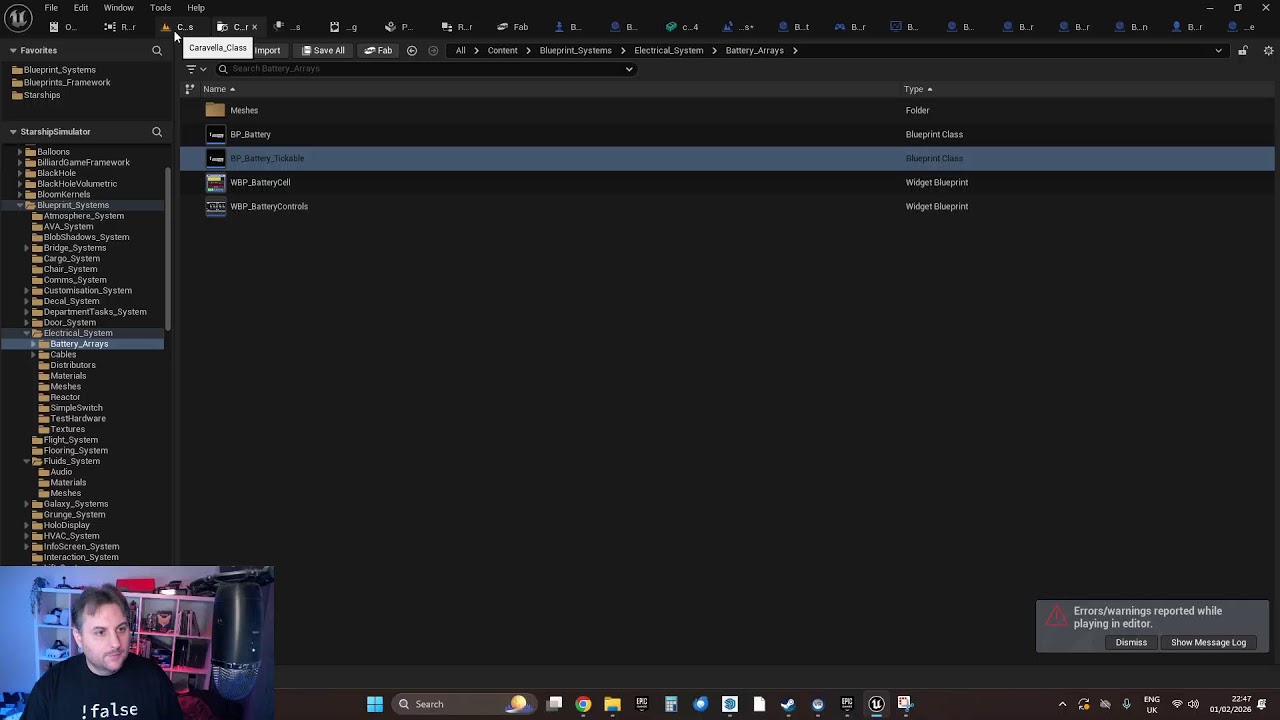Image resolution: width=1280 pixels, height=720 pixels.
Task: Open the Calculator app on taskbar
Action: (671, 704)
